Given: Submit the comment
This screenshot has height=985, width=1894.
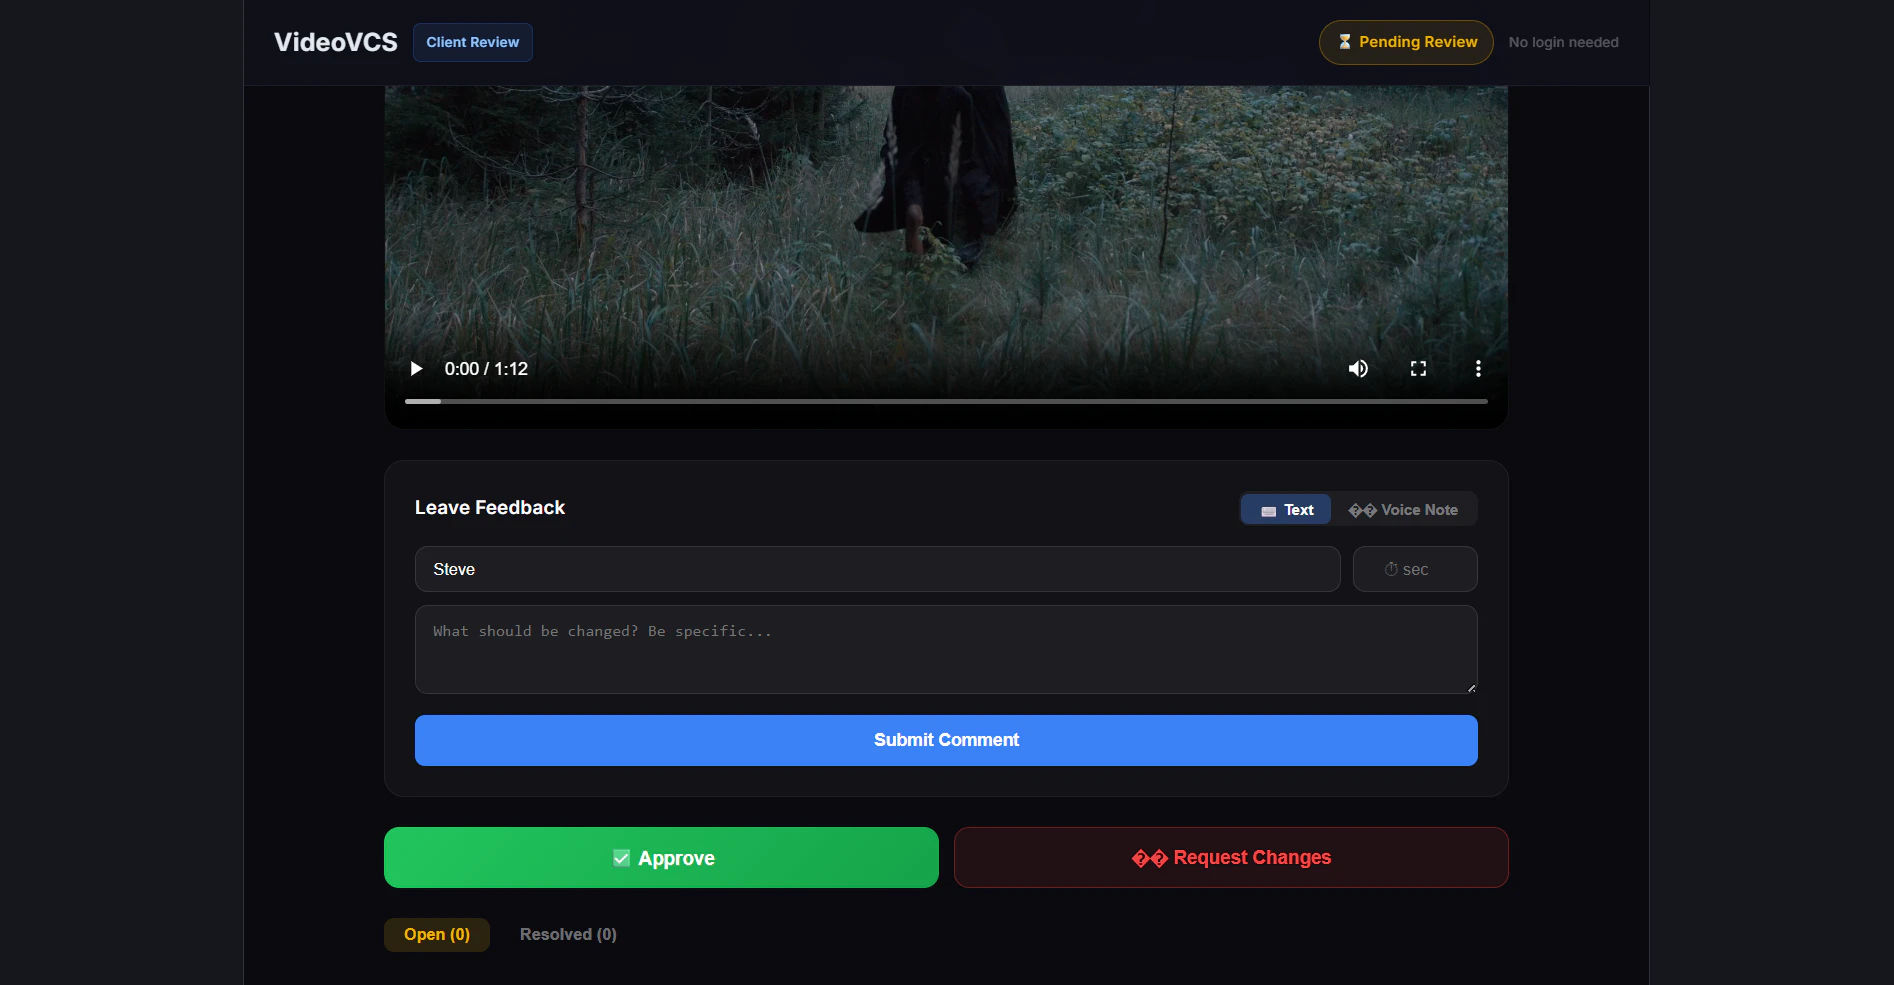Looking at the screenshot, I should 945,740.
